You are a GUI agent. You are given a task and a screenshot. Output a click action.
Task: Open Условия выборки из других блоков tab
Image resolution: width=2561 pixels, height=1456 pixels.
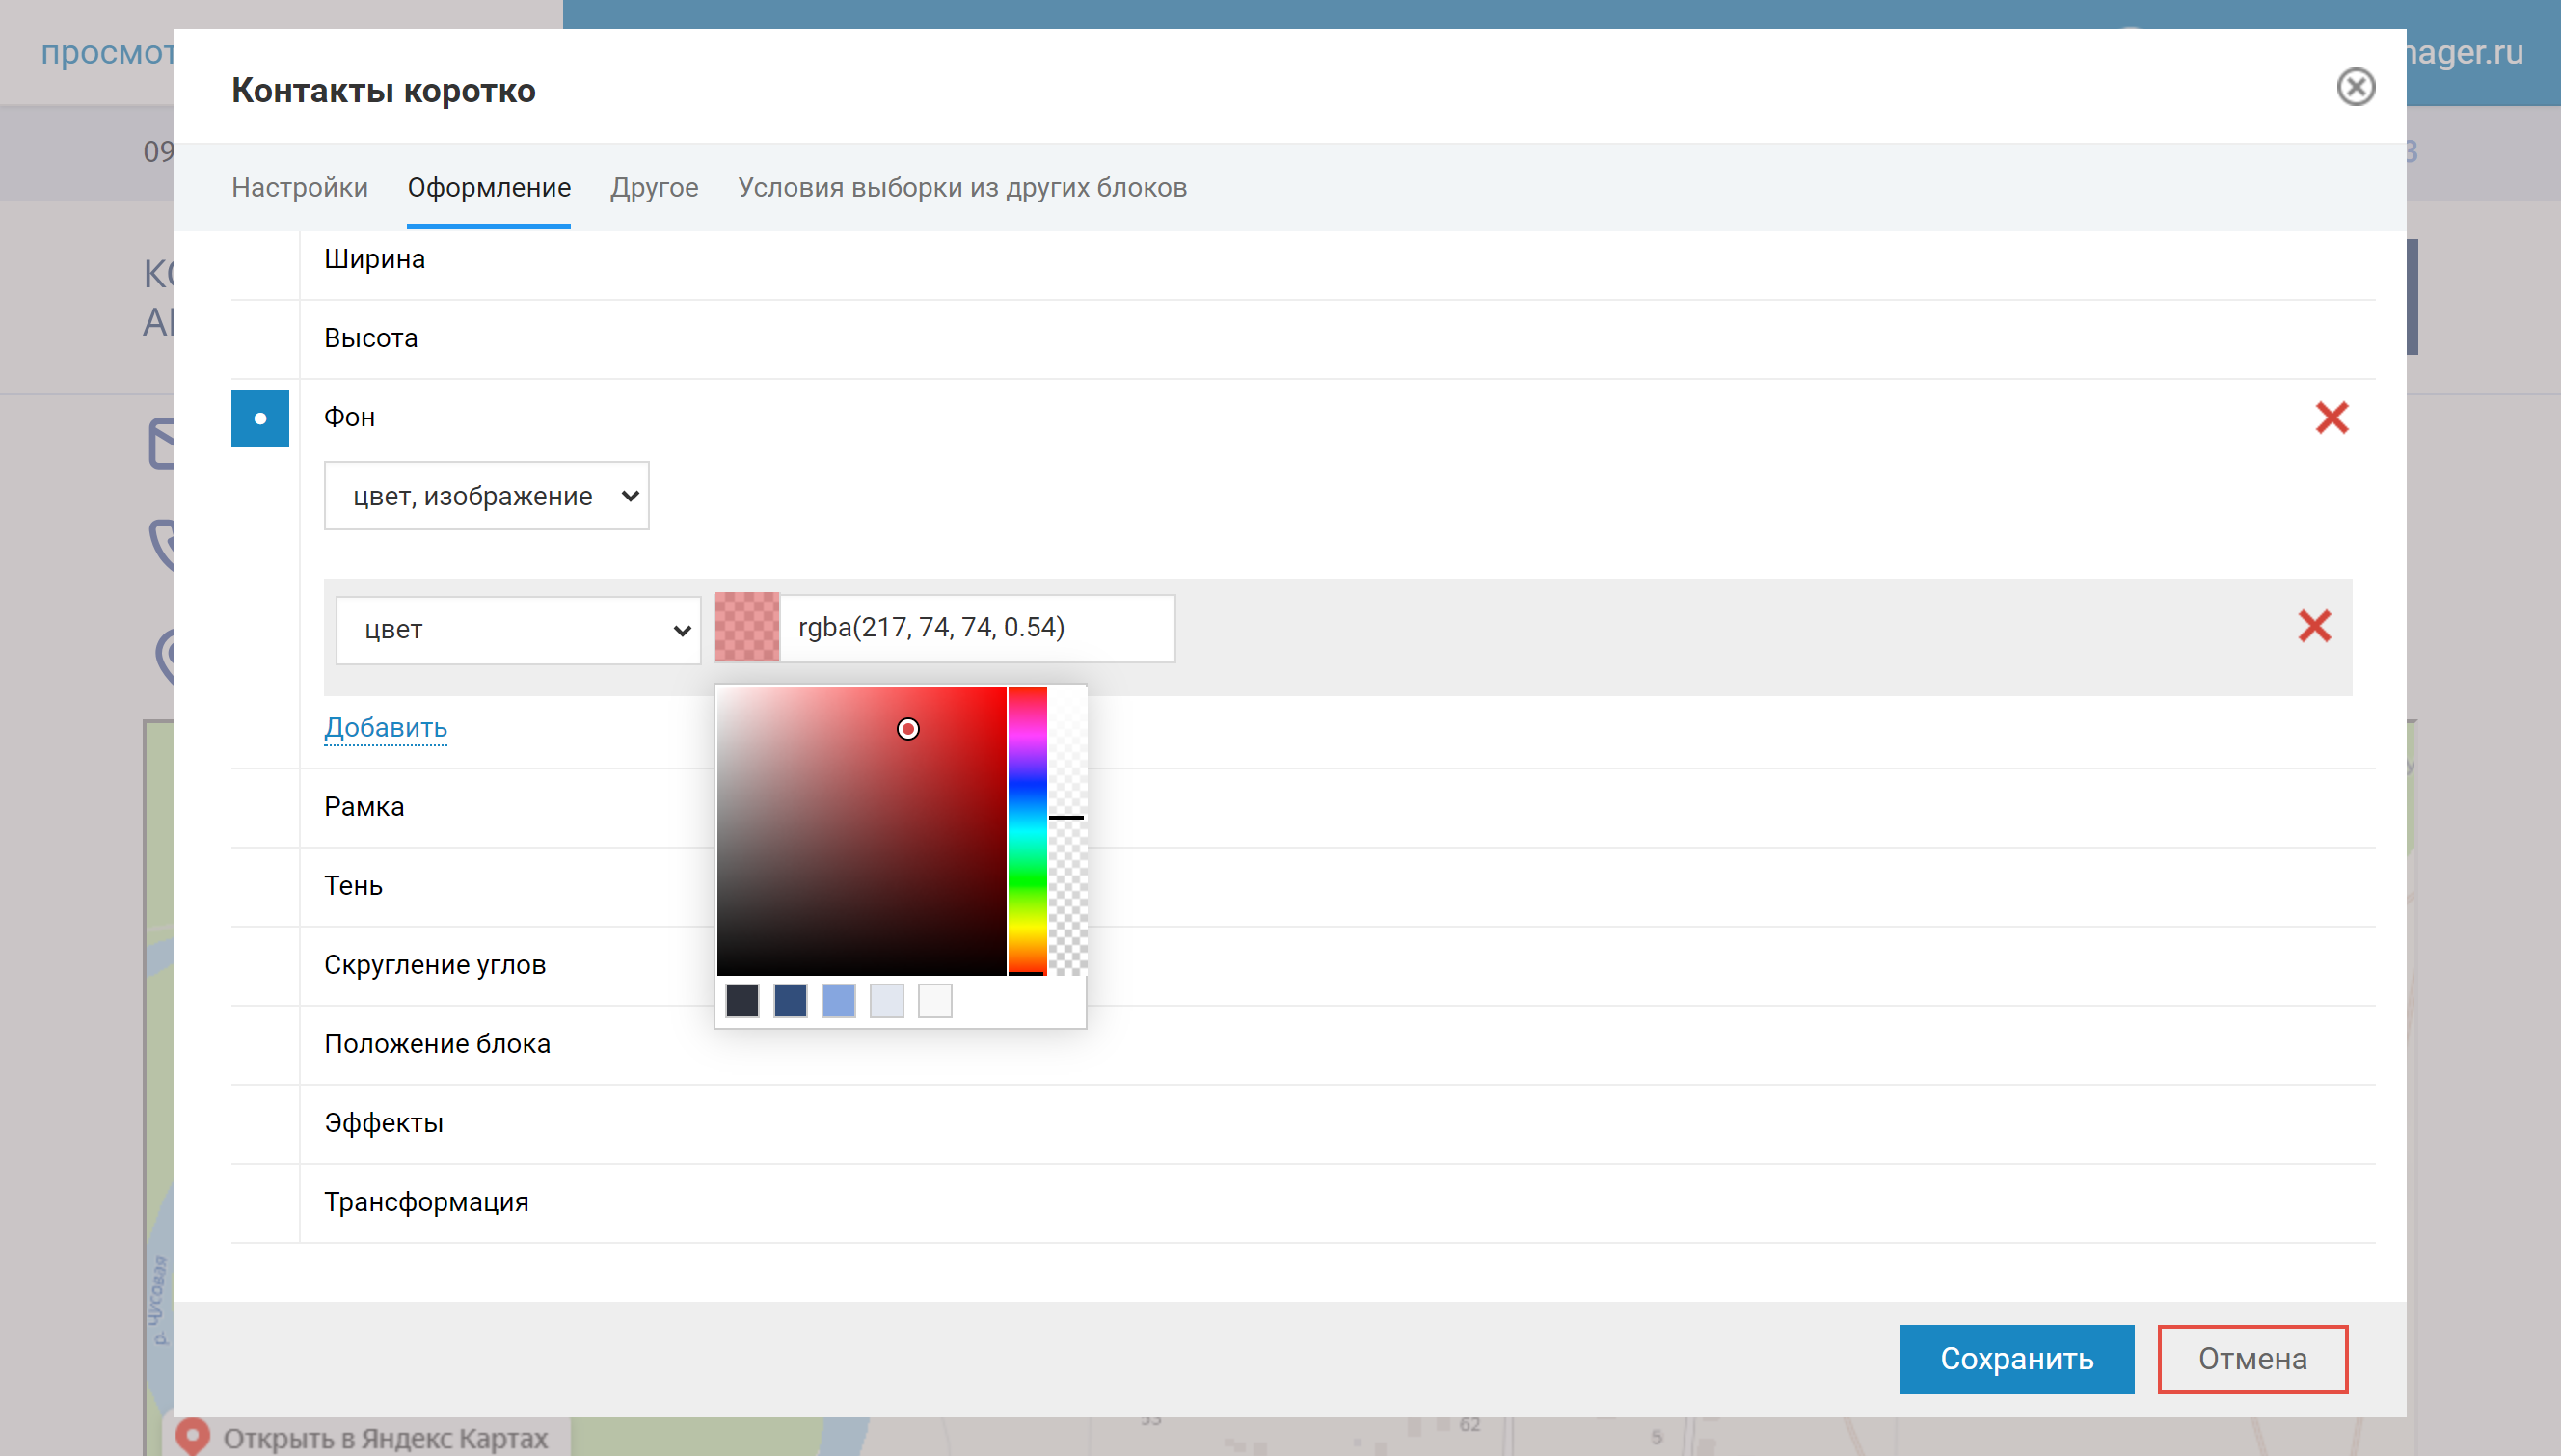(x=962, y=188)
